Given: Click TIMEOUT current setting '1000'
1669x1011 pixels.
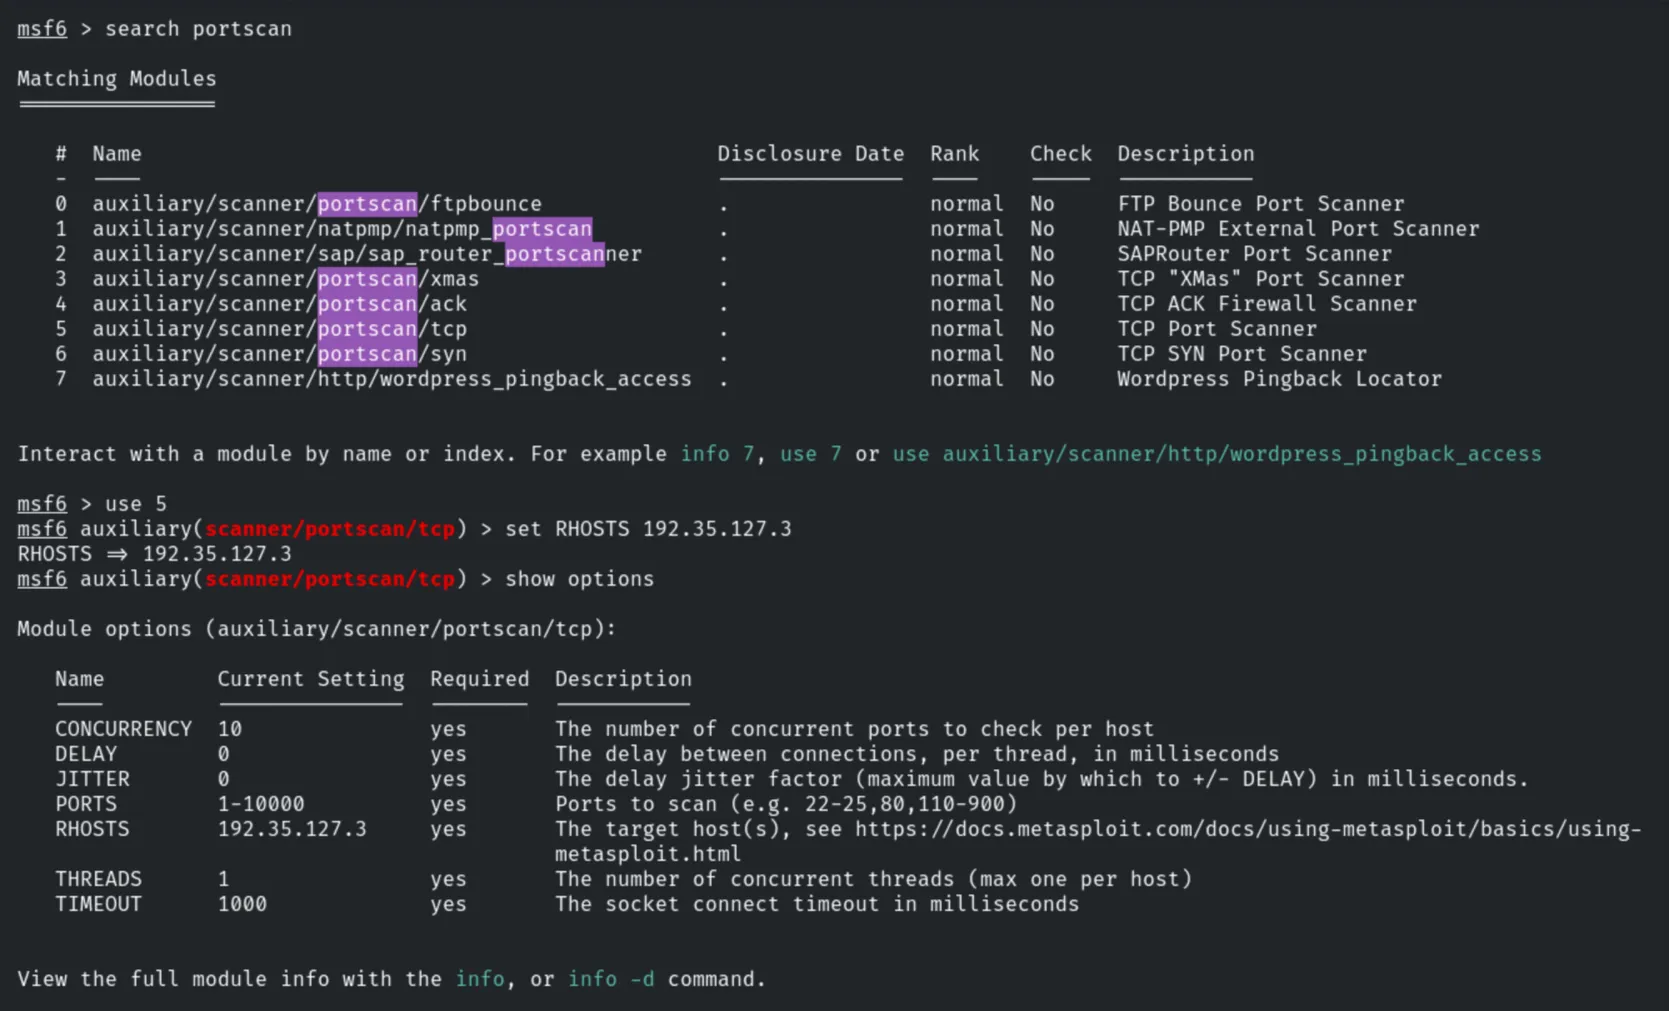Looking at the screenshot, I should coord(242,904).
